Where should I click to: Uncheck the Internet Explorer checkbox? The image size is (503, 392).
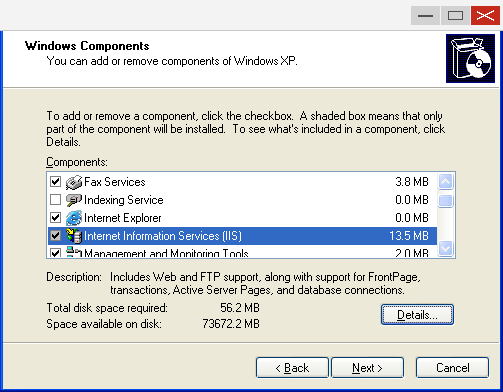coord(55,218)
